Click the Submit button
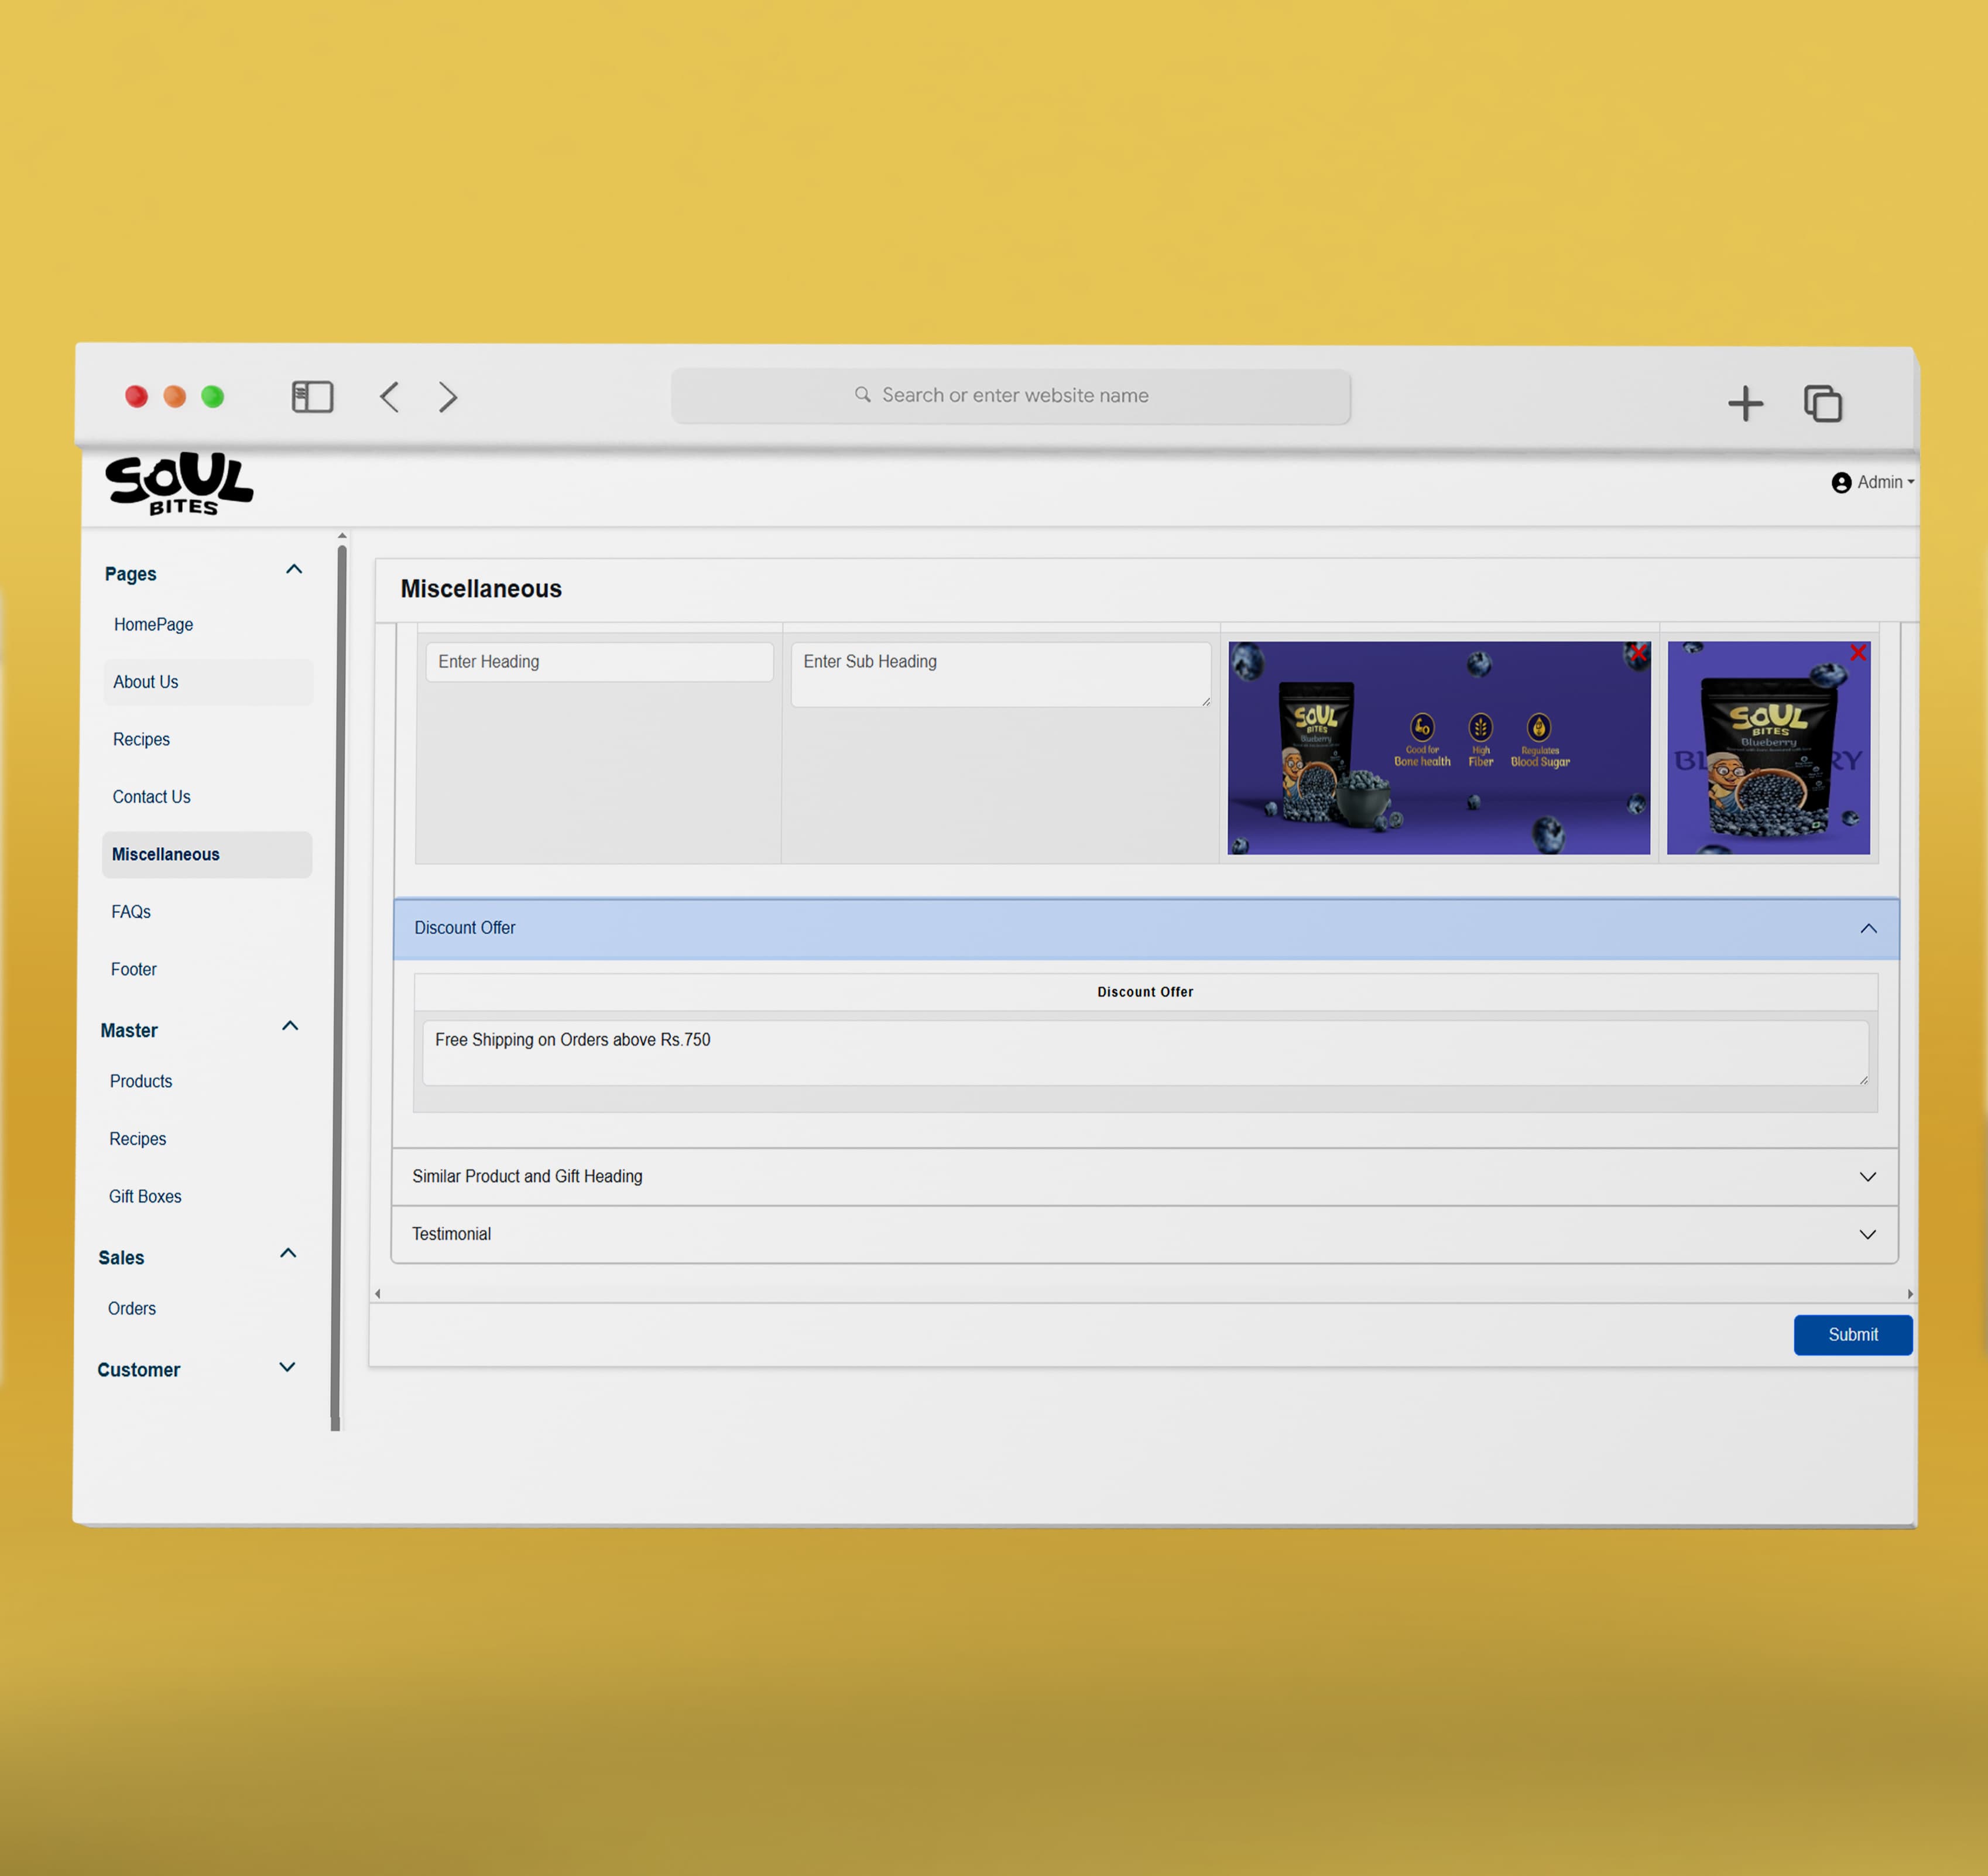Screen dimensions: 1988x1876 pyautogui.click(x=1853, y=1335)
